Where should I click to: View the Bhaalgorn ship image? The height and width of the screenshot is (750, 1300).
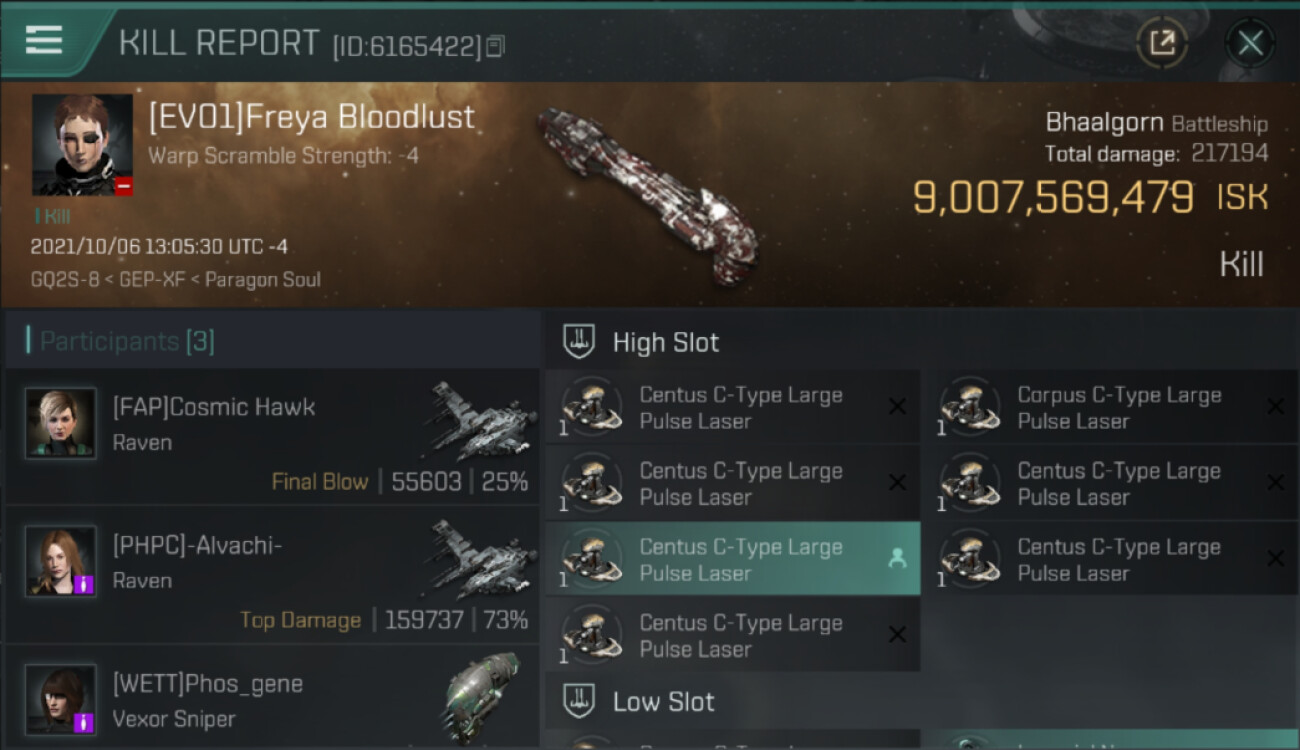[647, 195]
